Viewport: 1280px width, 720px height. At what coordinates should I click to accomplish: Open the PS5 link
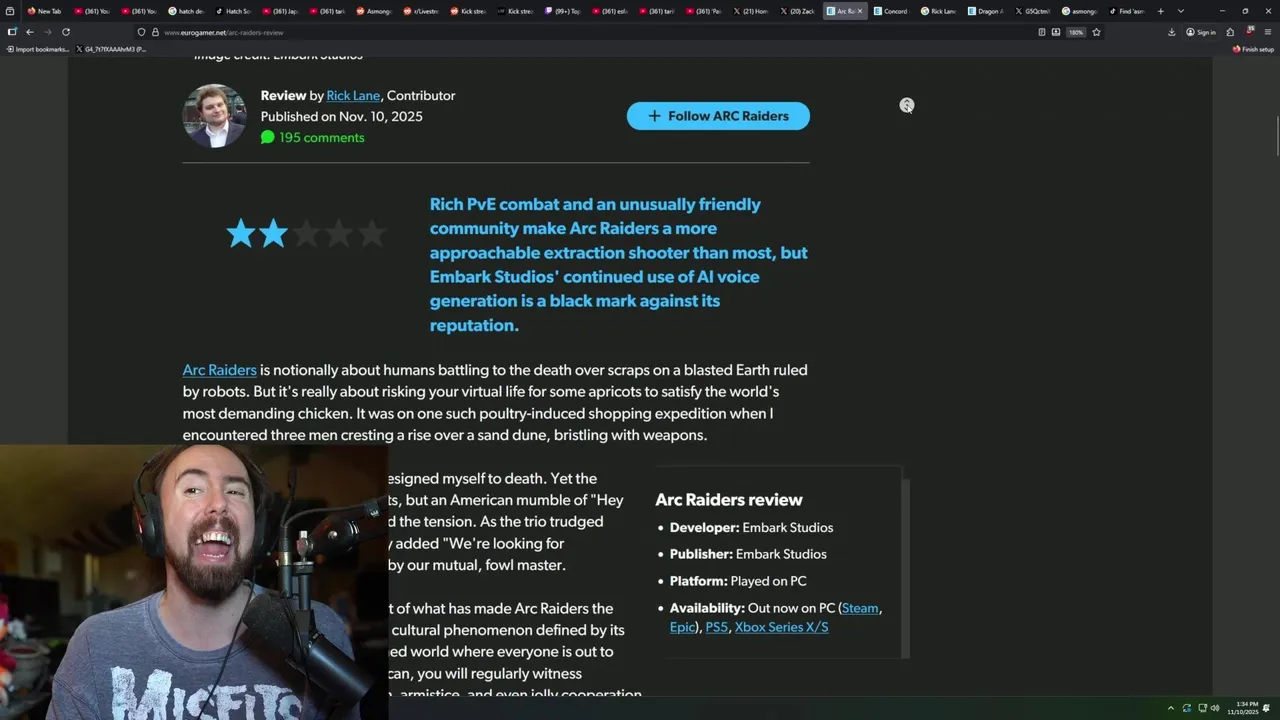pyautogui.click(x=716, y=627)
